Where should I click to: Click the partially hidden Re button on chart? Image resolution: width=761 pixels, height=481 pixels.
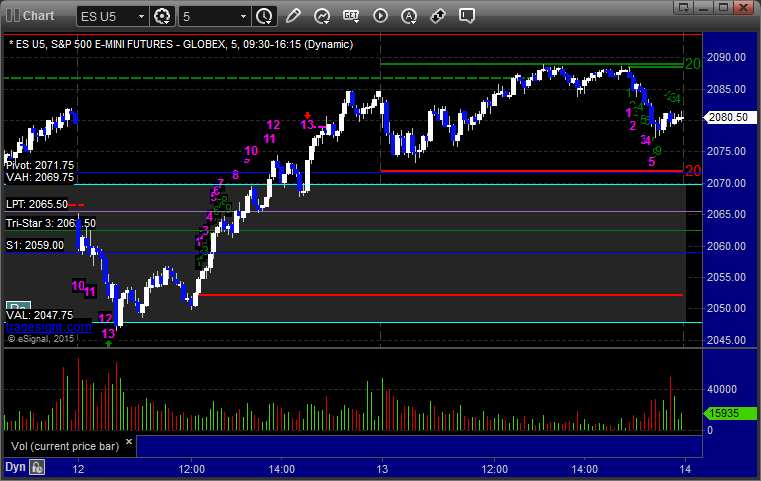point(18,306)
